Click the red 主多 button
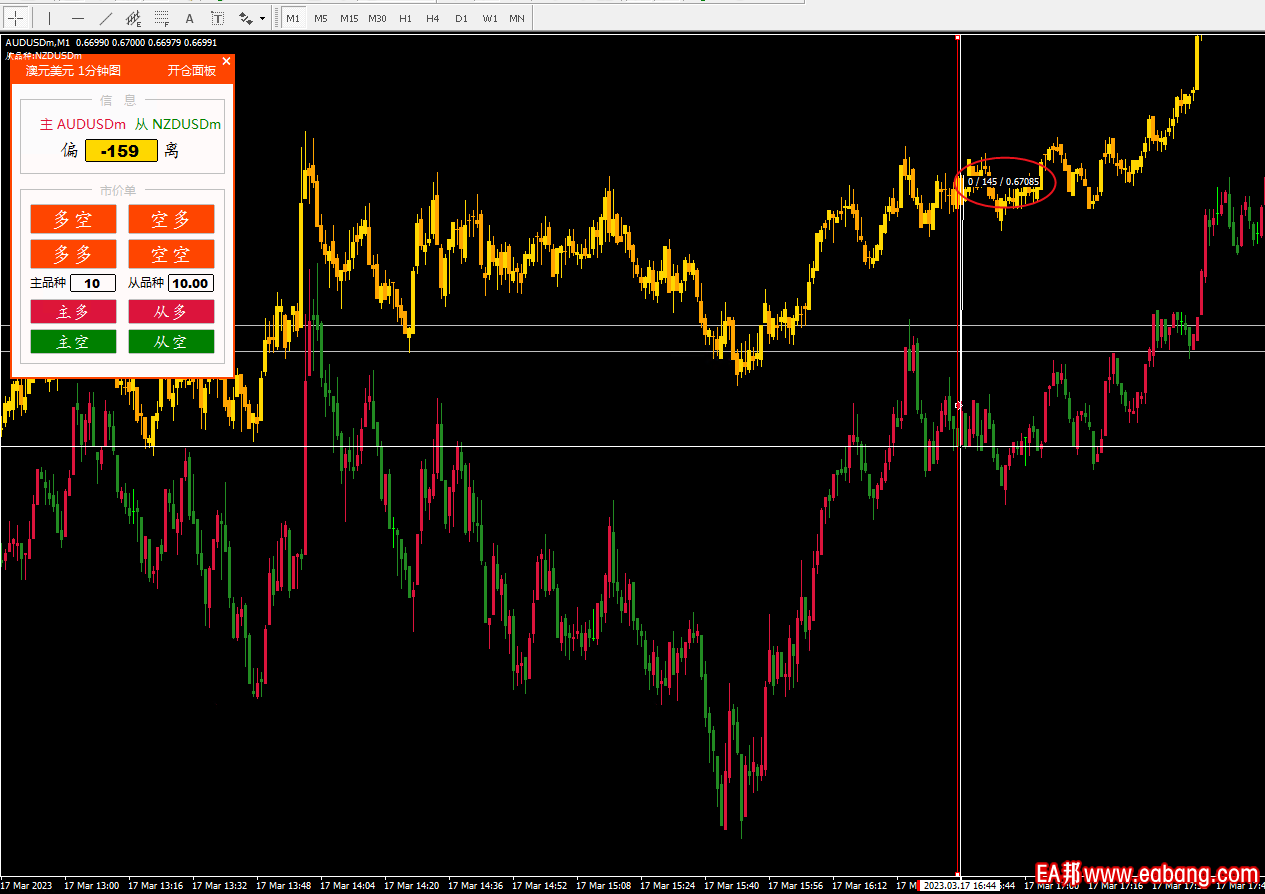 click(x=73, y=312)
